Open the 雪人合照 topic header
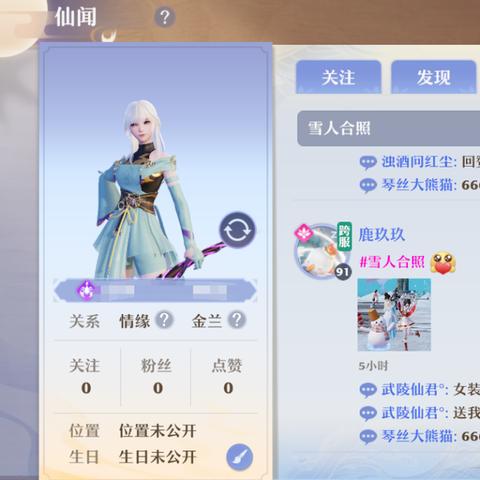This screenshot has height=480, width=480. 388,129
